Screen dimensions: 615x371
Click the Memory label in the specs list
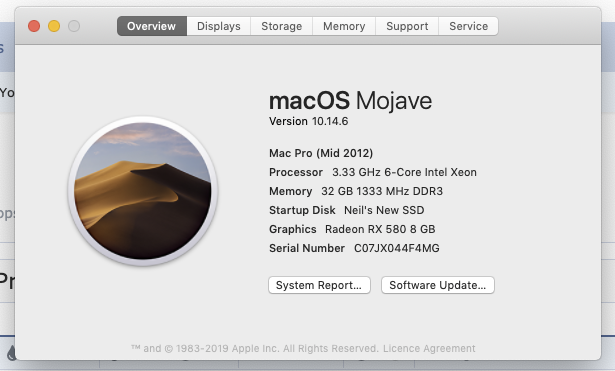coord(290,191)
